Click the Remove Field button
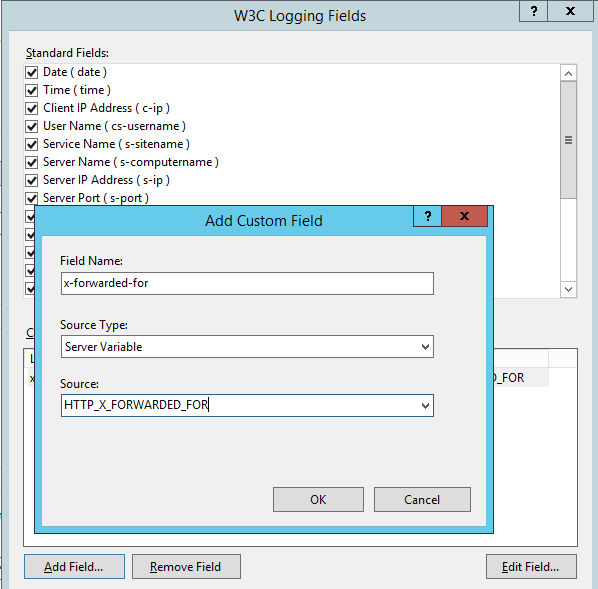The width and height of the screenshot is (598, 589). click(x=186, y=566)
